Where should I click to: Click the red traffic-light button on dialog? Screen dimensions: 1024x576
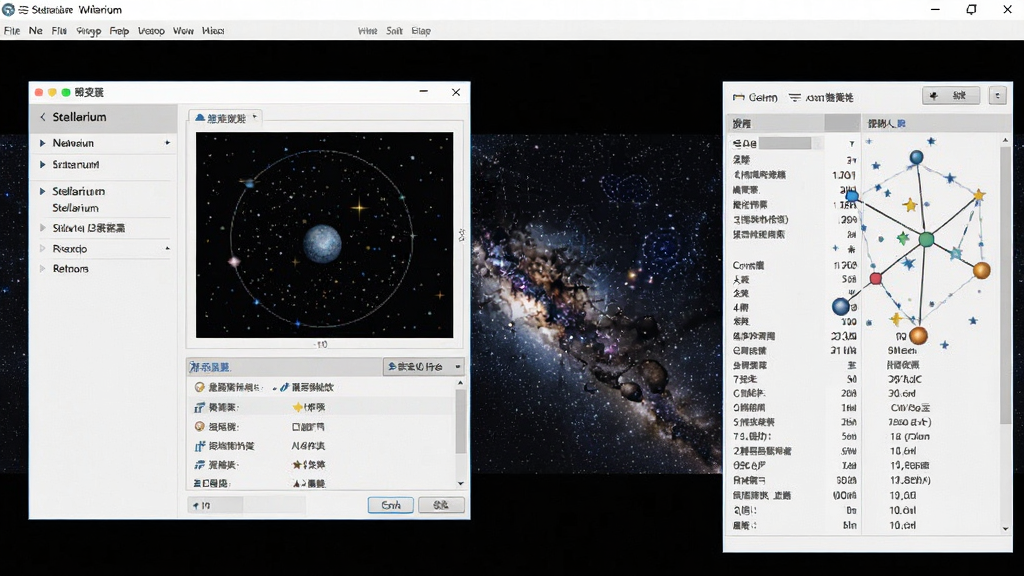[x=39, y=93]
